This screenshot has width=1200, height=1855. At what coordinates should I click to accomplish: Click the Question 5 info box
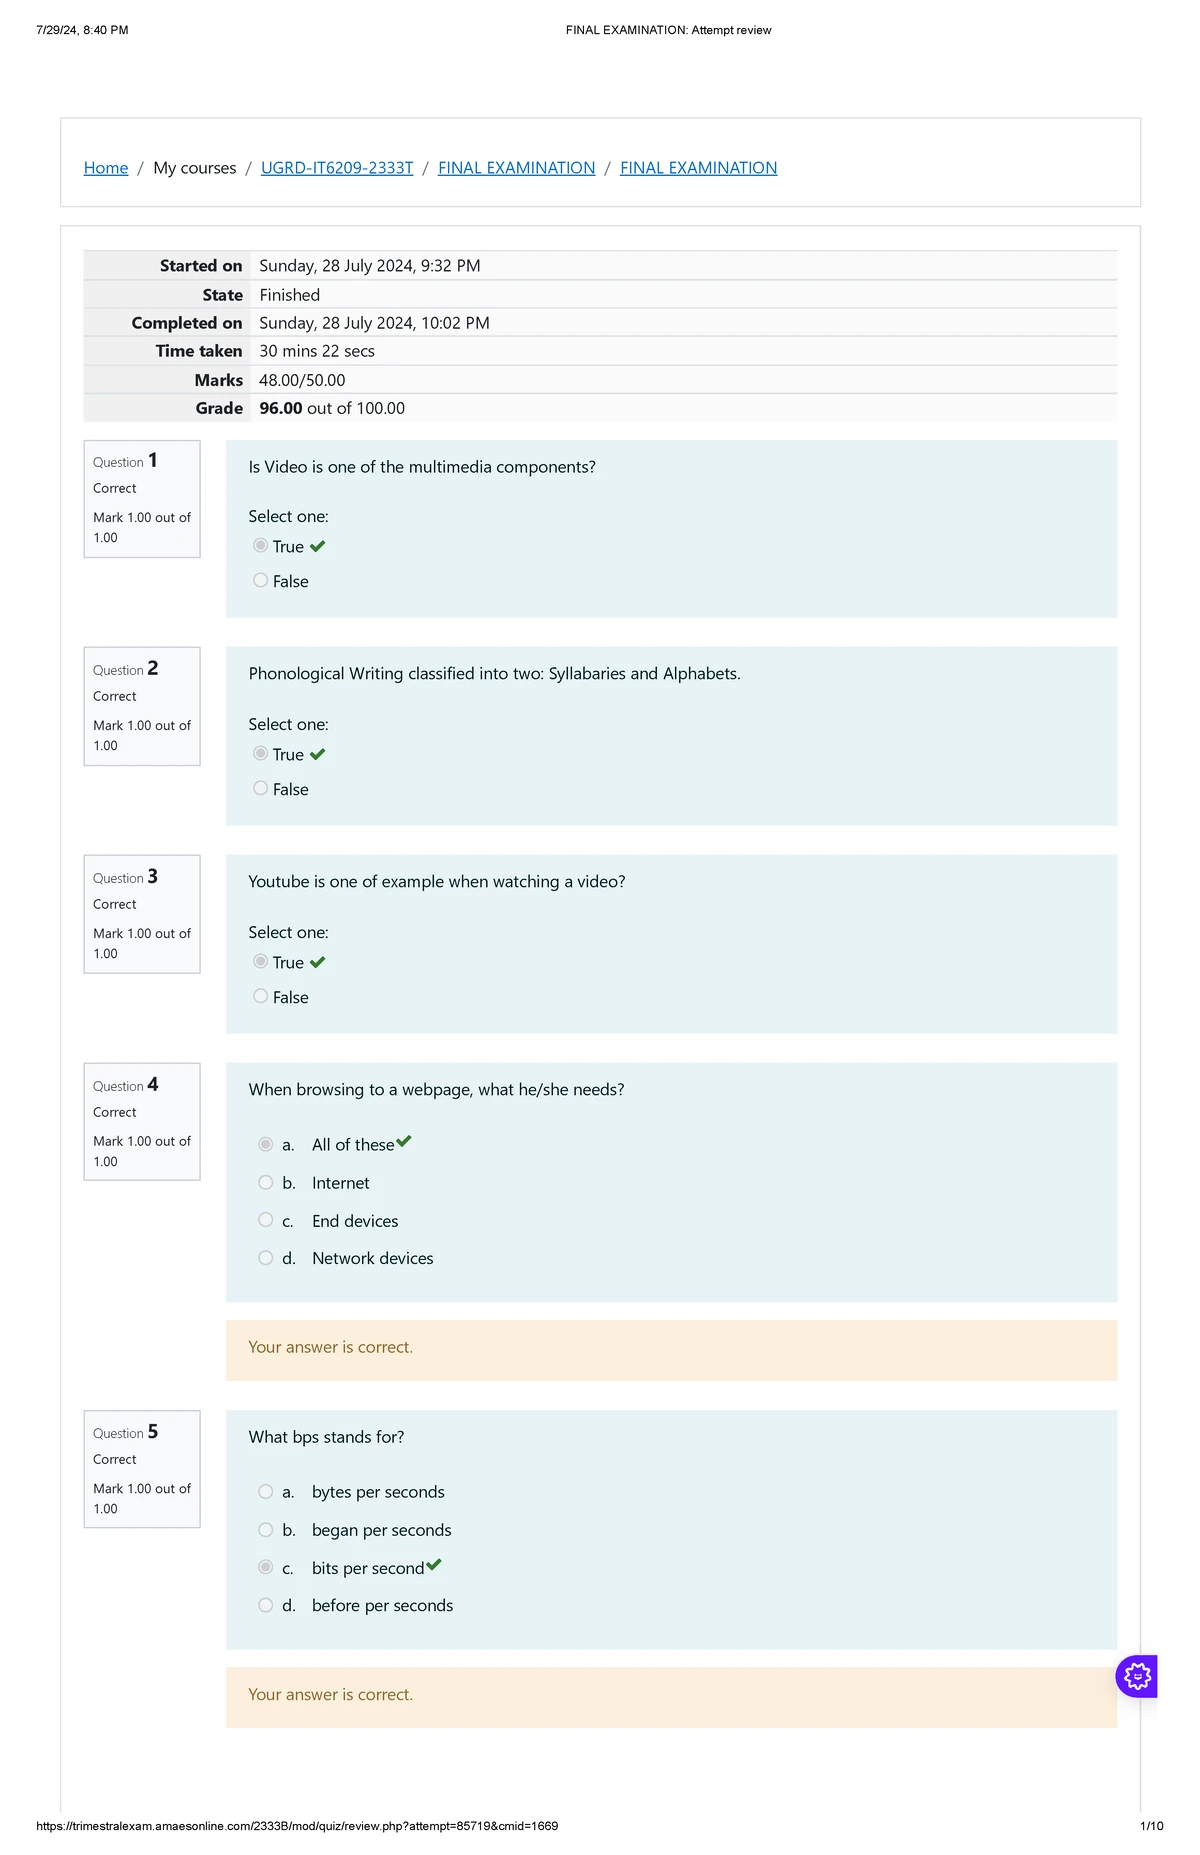tap(142, 1469)
